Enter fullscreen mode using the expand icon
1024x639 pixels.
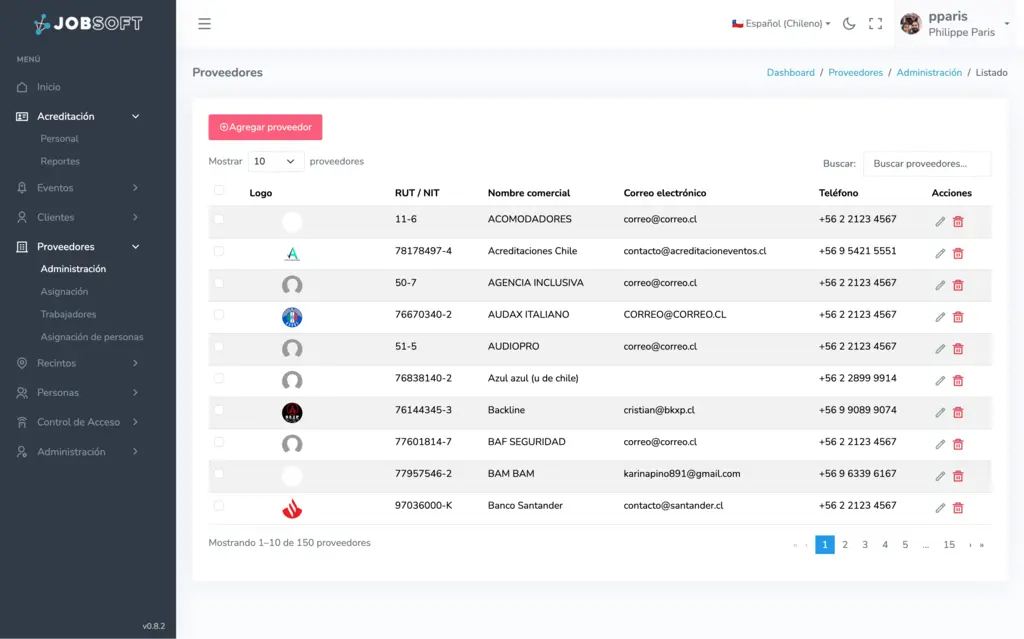click(875, 24)
